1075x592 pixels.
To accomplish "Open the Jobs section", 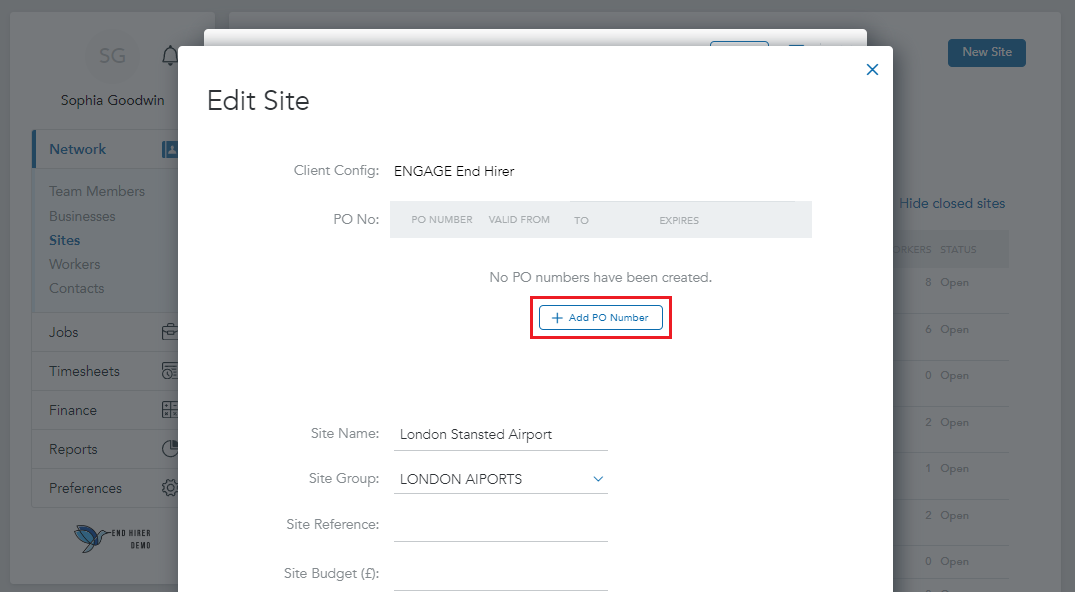I will pos(106,332).
